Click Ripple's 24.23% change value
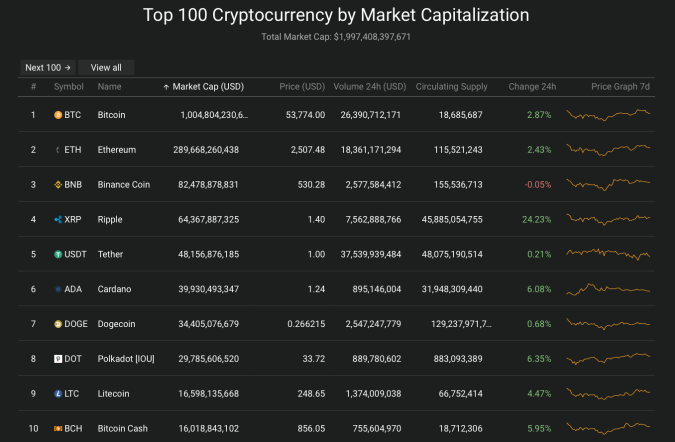This screenshot has width=675, height=442. click(x=536, y=219)
